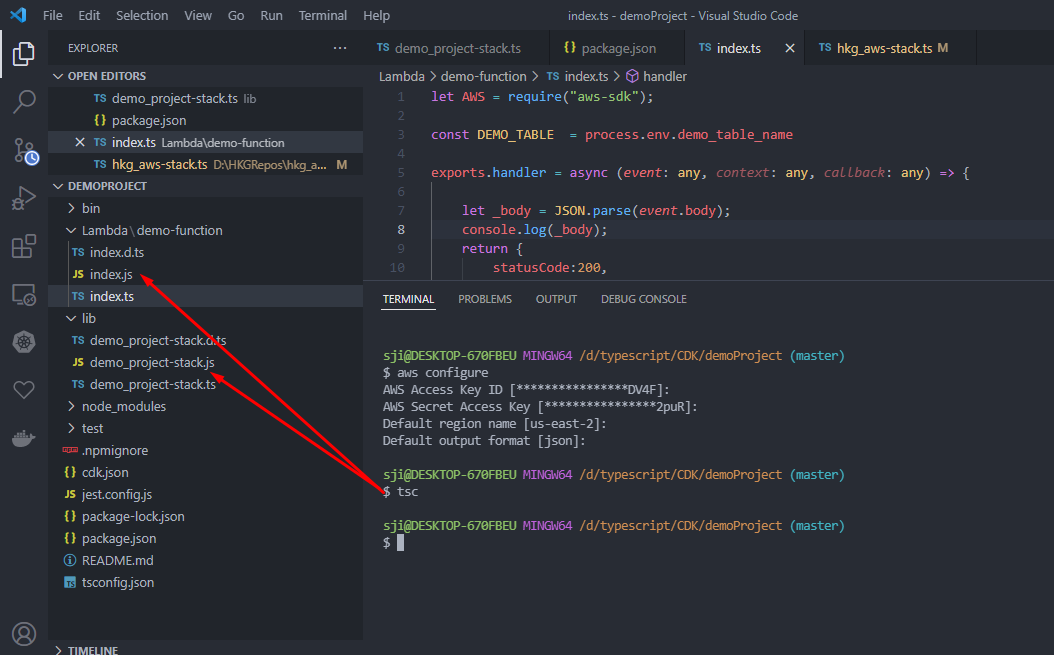Open the Run and Debug view

click(23, 197)
